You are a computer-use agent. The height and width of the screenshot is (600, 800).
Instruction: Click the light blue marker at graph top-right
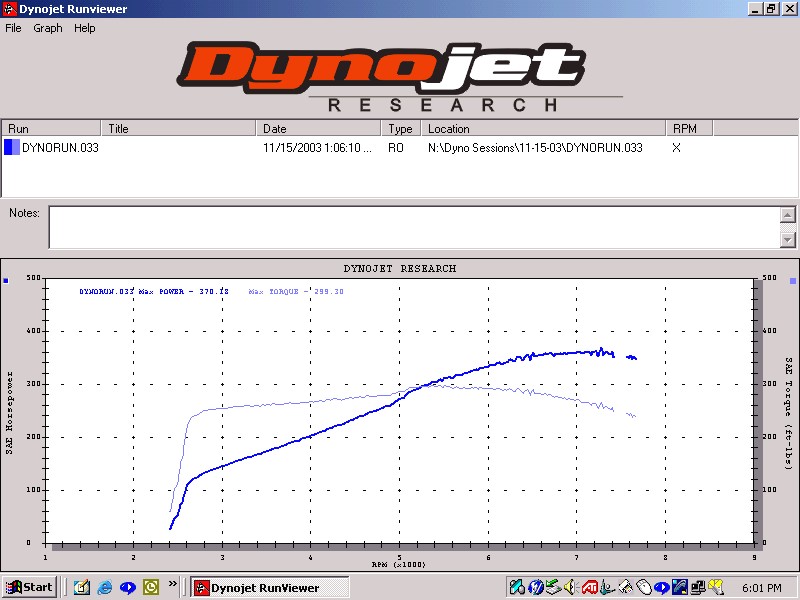pyautogui.click(x=793, y=281)
